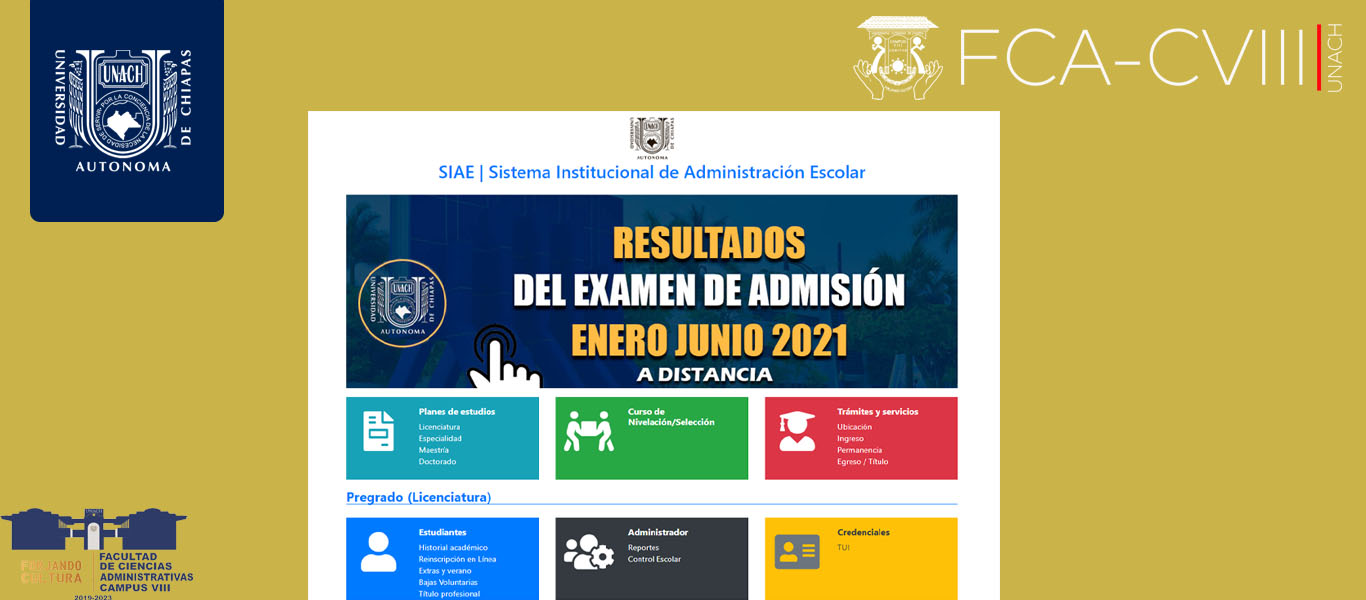The width and height of the screenshot is (1366, 600).
Task: Open the admission exam results banner
Action: [652, 291]
